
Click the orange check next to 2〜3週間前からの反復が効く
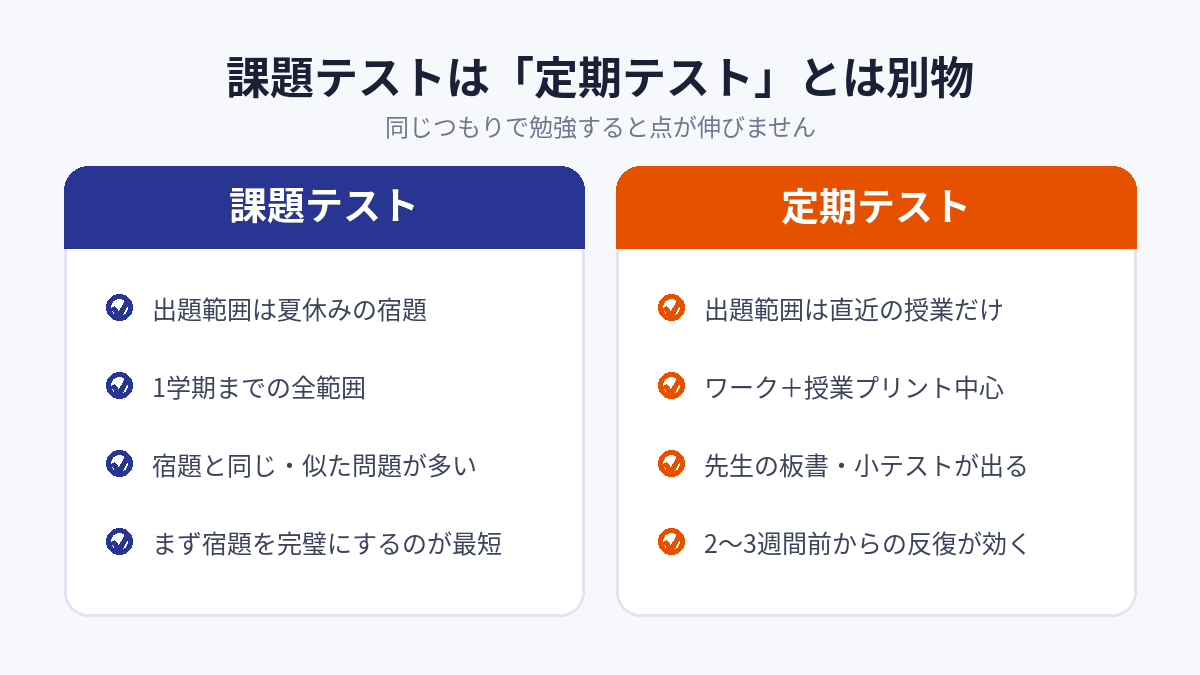point(671,542)
